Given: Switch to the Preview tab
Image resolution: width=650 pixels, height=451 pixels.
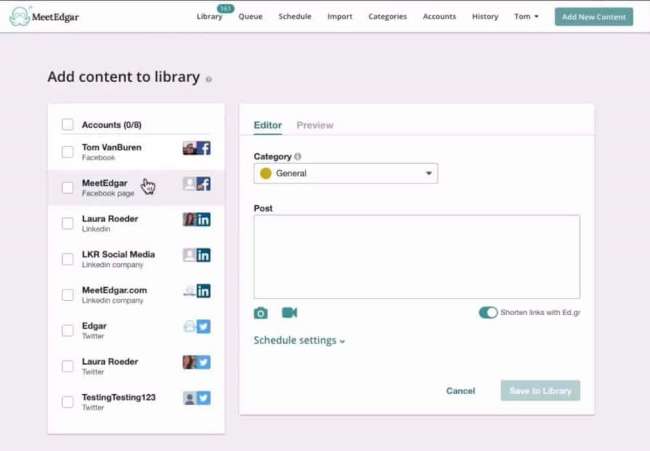Looking at the screenshot, I should click(315, 125).
